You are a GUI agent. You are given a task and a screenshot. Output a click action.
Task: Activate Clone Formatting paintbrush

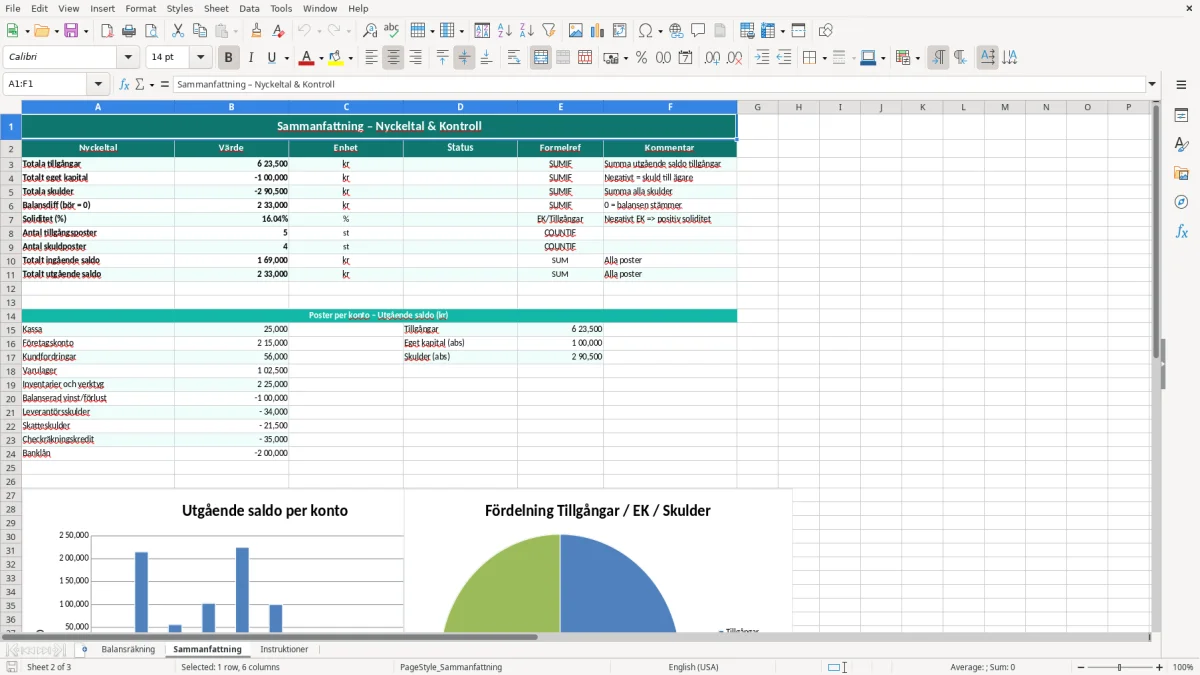257,31
